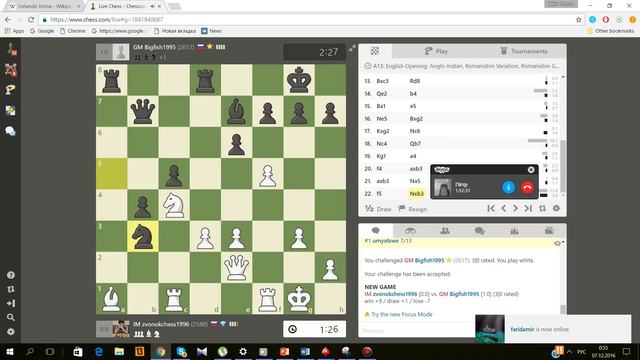This screenshot has height=360, width=640.
Task: Step forward one move
Action: tap(516, 209)
